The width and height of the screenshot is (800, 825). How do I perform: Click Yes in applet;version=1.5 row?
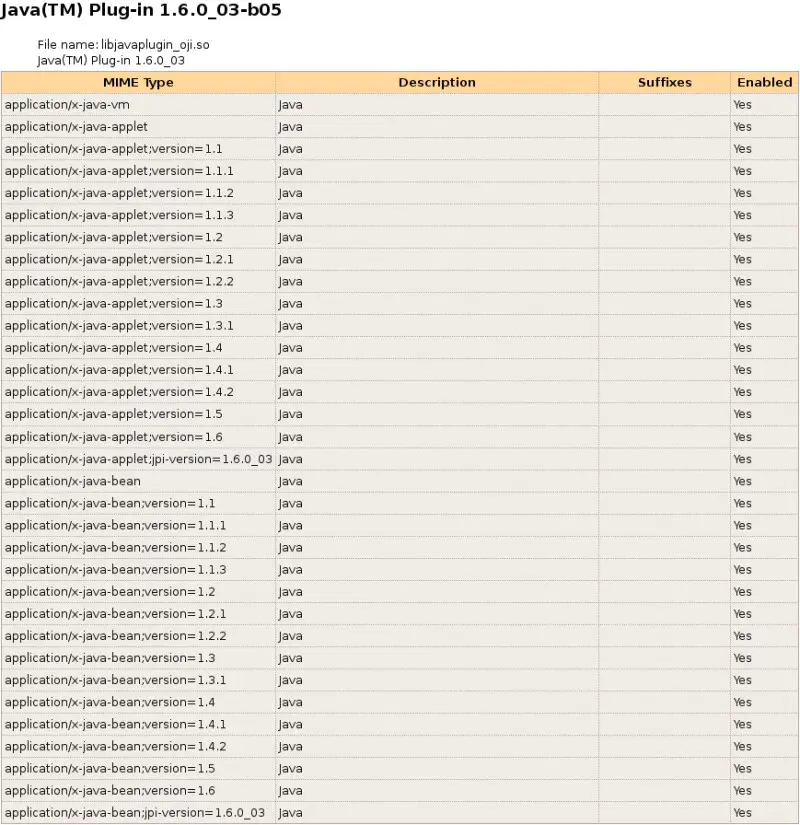pyautogui.click(x=743, y=414)
